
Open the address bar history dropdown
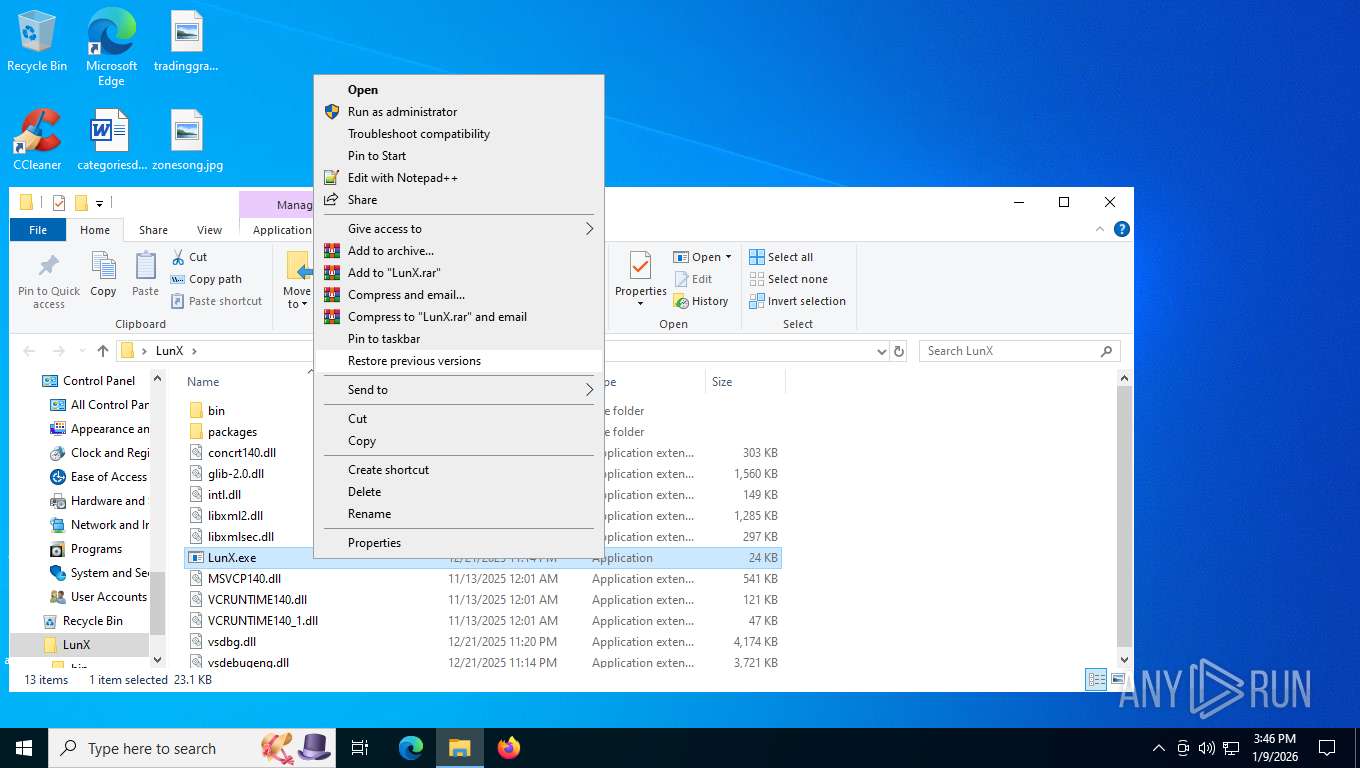coord(881,351)
